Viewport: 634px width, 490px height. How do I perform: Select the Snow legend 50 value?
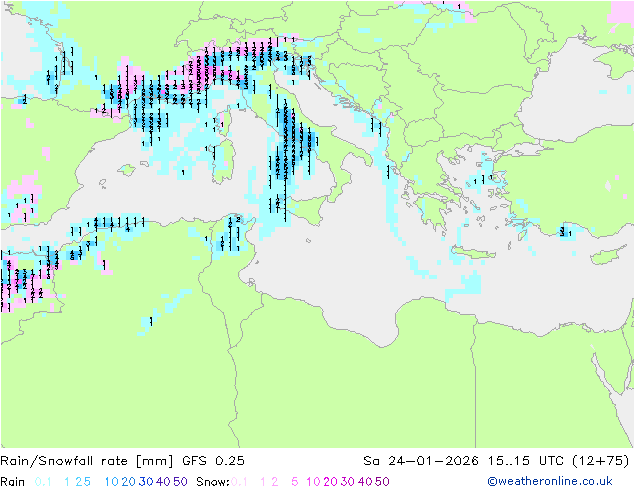(x=382, y=482)
